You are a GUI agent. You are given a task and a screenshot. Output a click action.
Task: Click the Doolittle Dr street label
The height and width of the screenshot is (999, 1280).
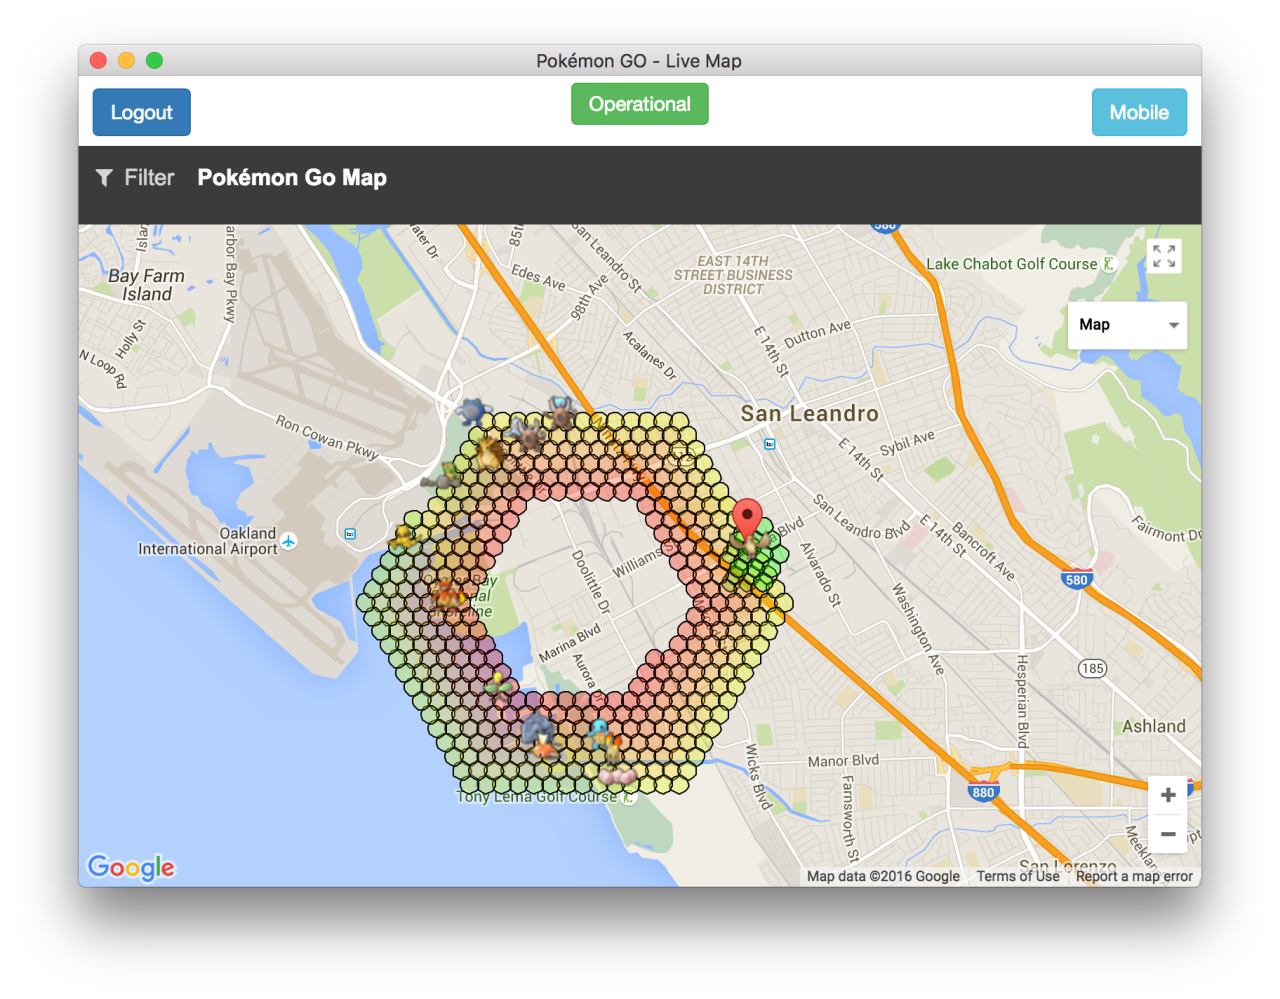click(590, 580)
